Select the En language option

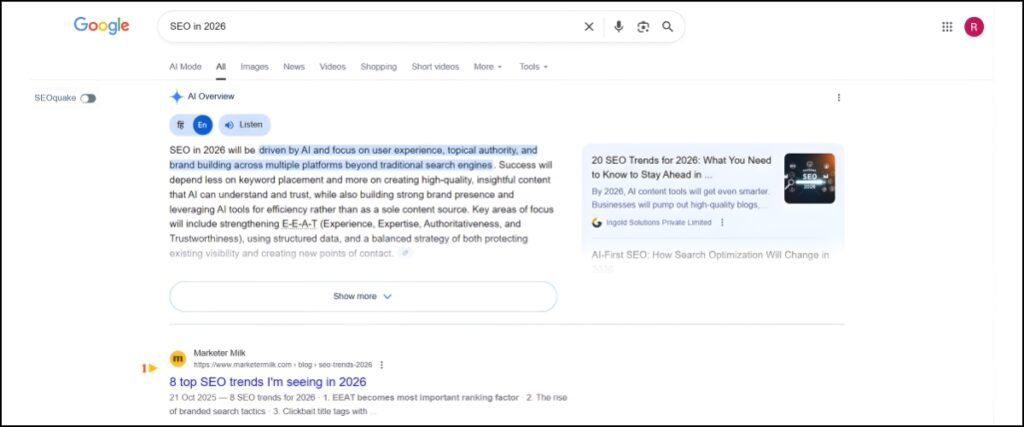click(202, 125)
